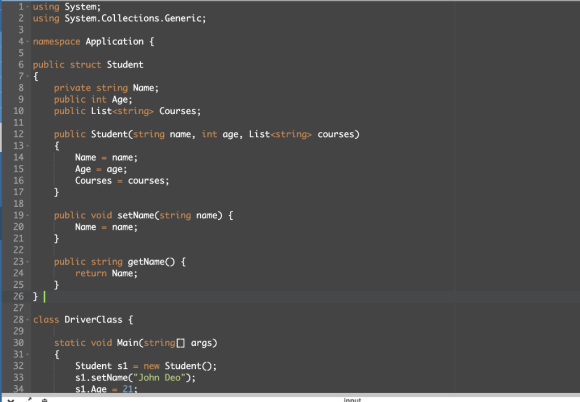Click the closing brace on line 25
The image size is (580, 402).
tap(56, 285)
